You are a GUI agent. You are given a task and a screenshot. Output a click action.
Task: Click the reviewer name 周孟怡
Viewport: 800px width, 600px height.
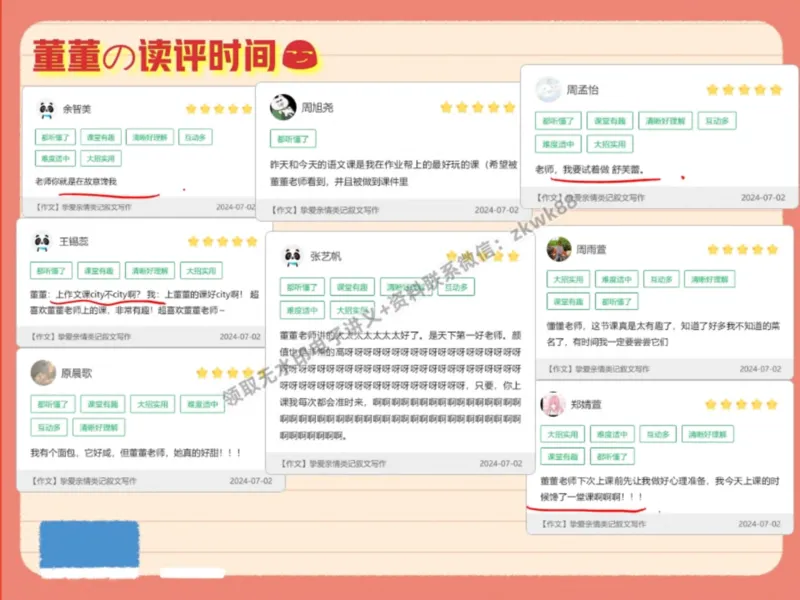click(x=583, y=90)
